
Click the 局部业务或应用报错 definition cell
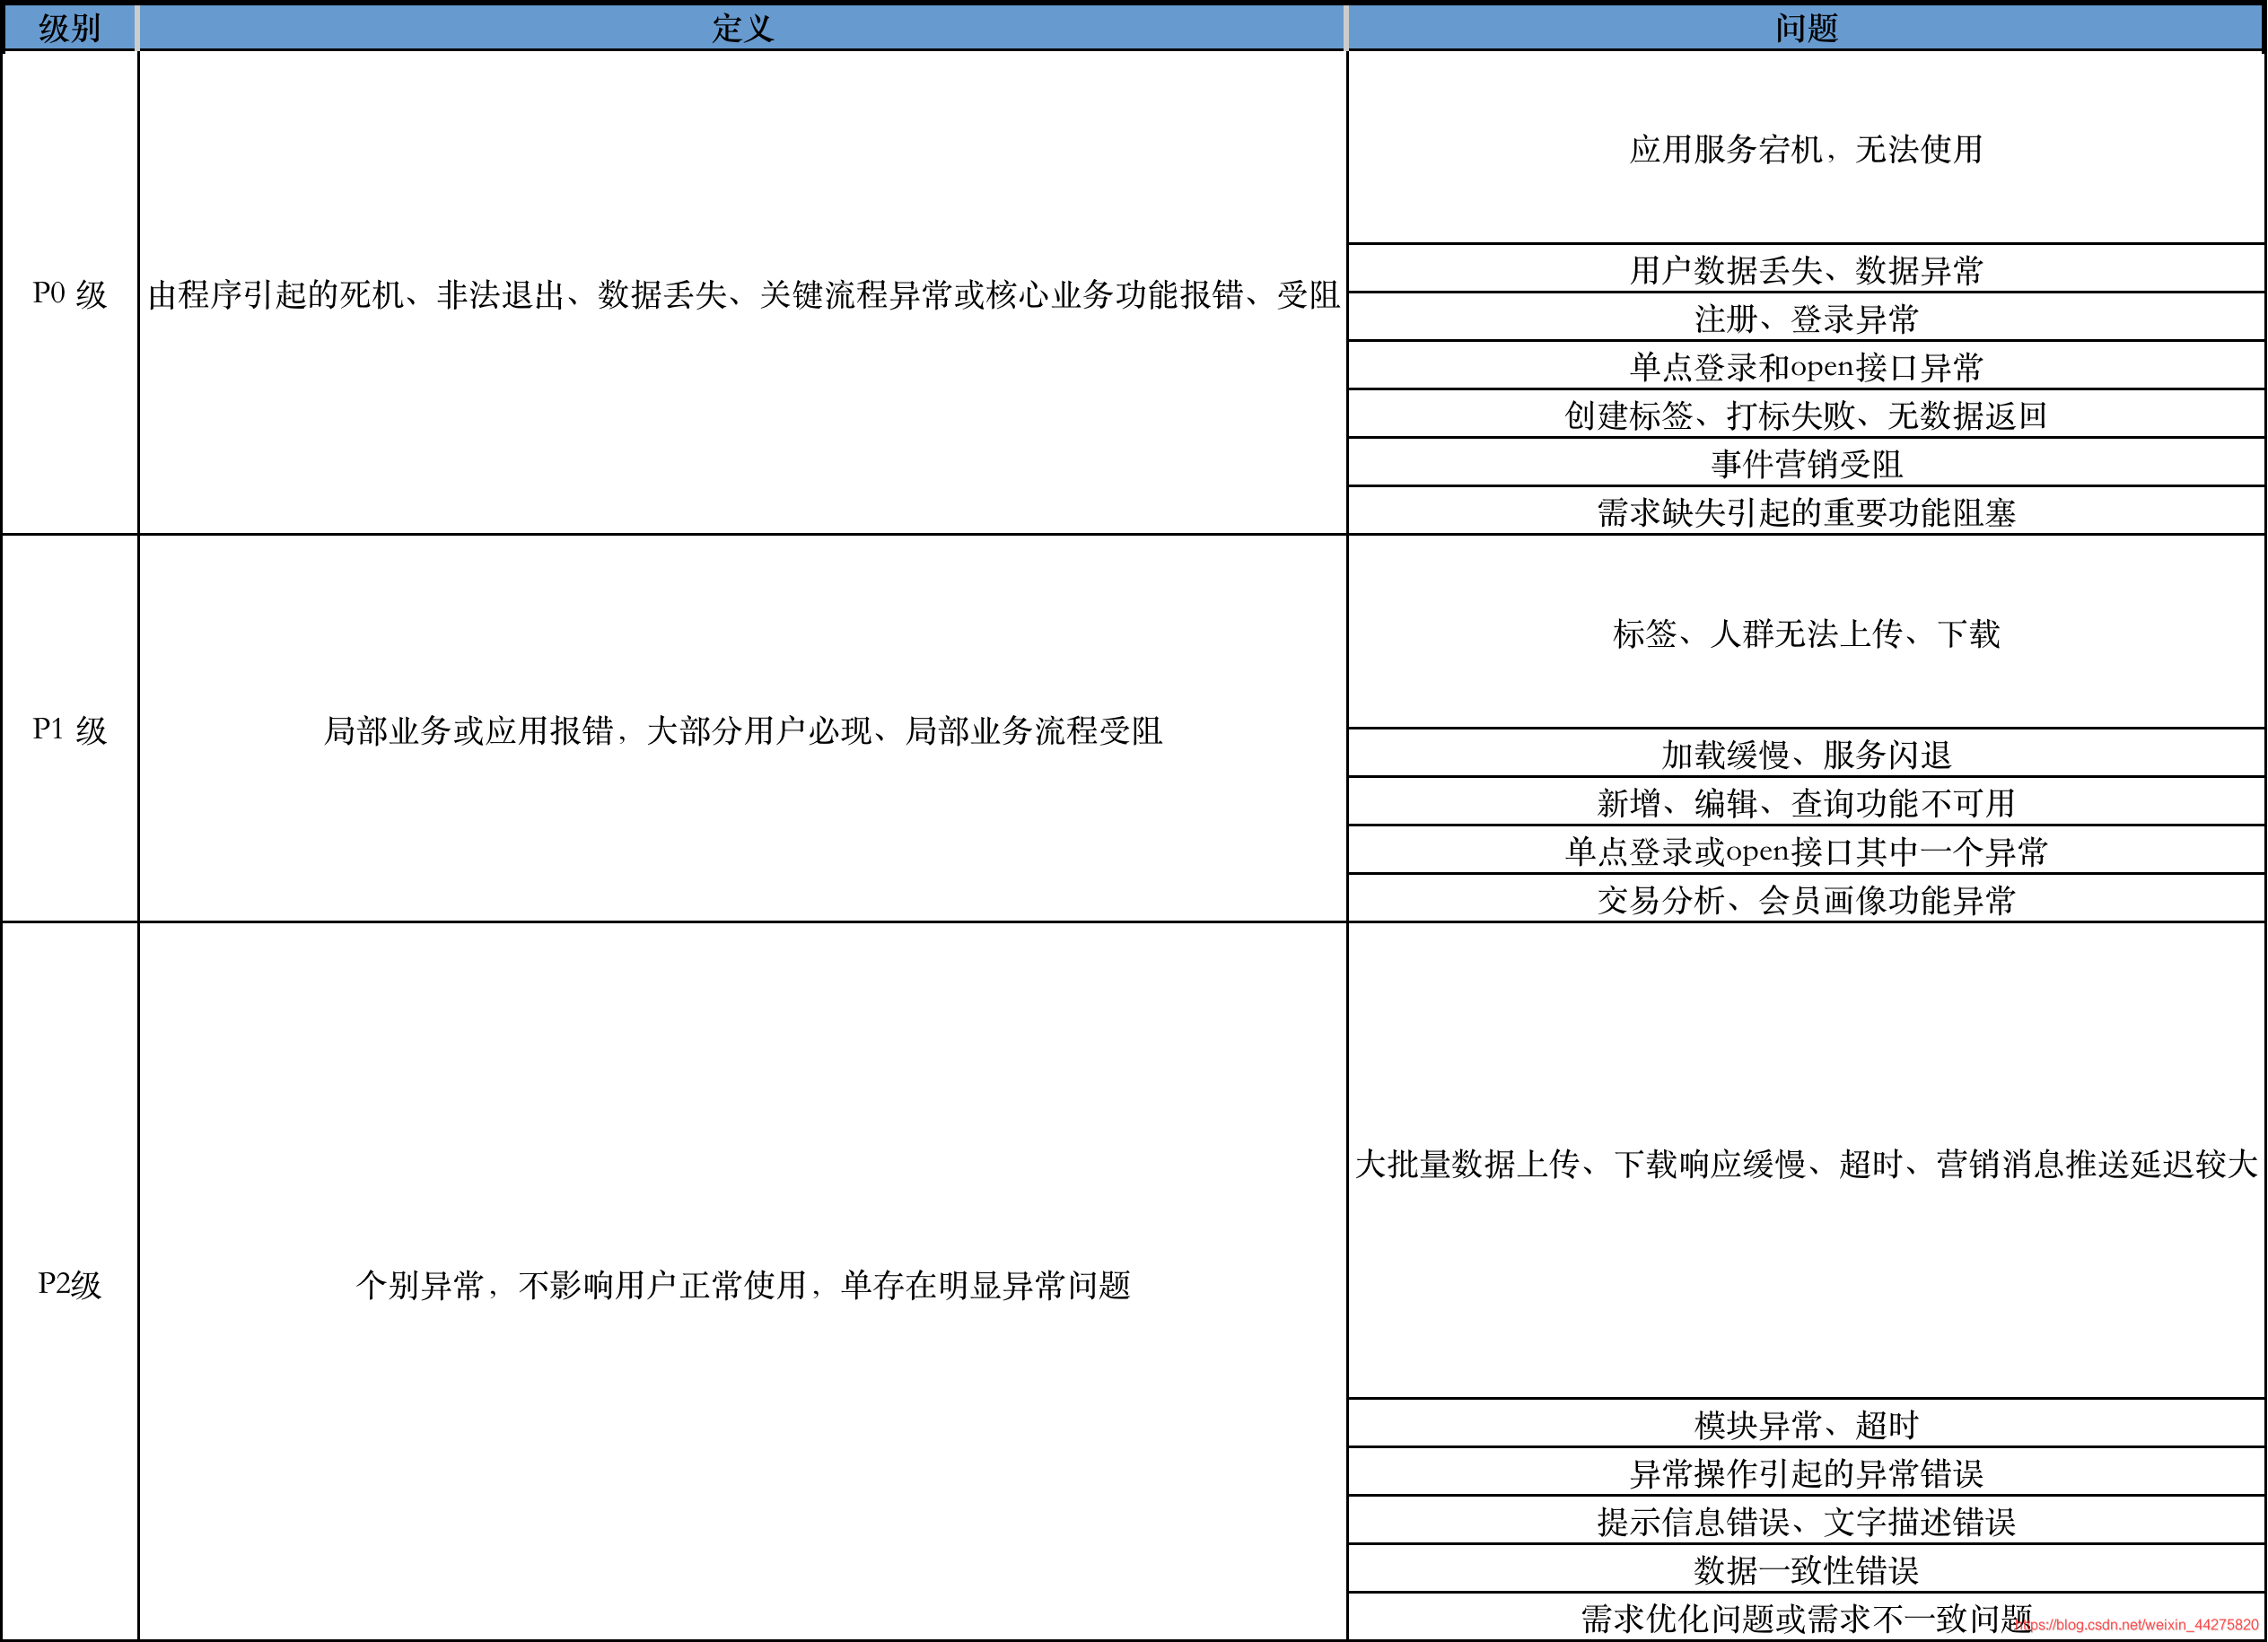click(x=742, y=731)
